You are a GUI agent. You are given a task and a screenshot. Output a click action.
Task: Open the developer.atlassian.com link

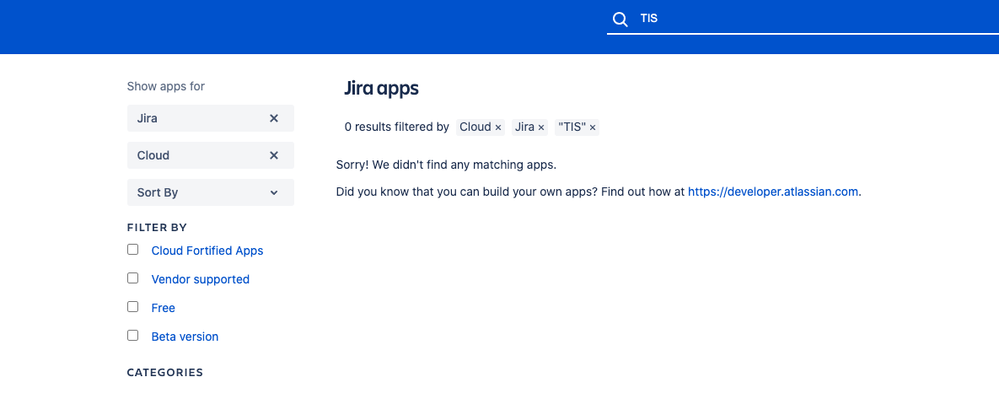(x=773, y=192)
